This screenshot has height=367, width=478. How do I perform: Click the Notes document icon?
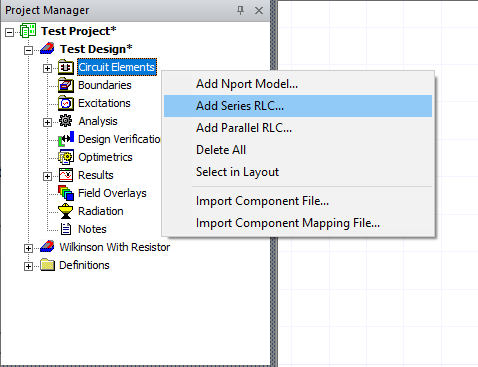pos(66,229)
